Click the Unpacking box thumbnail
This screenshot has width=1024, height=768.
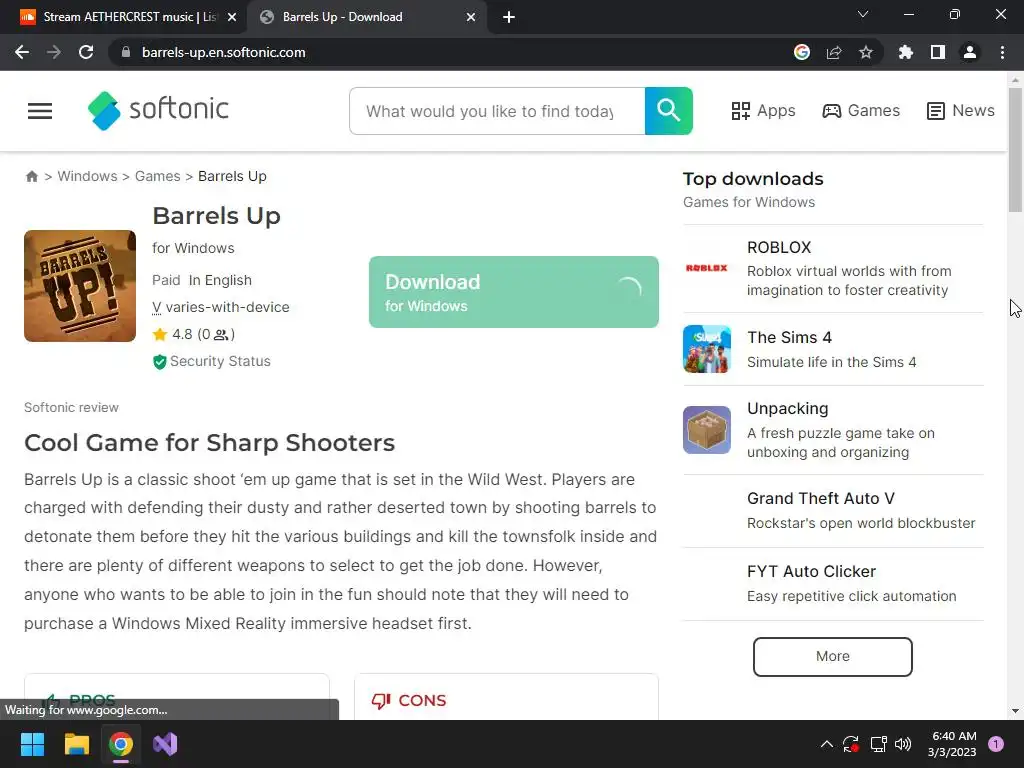coord(707,430)
